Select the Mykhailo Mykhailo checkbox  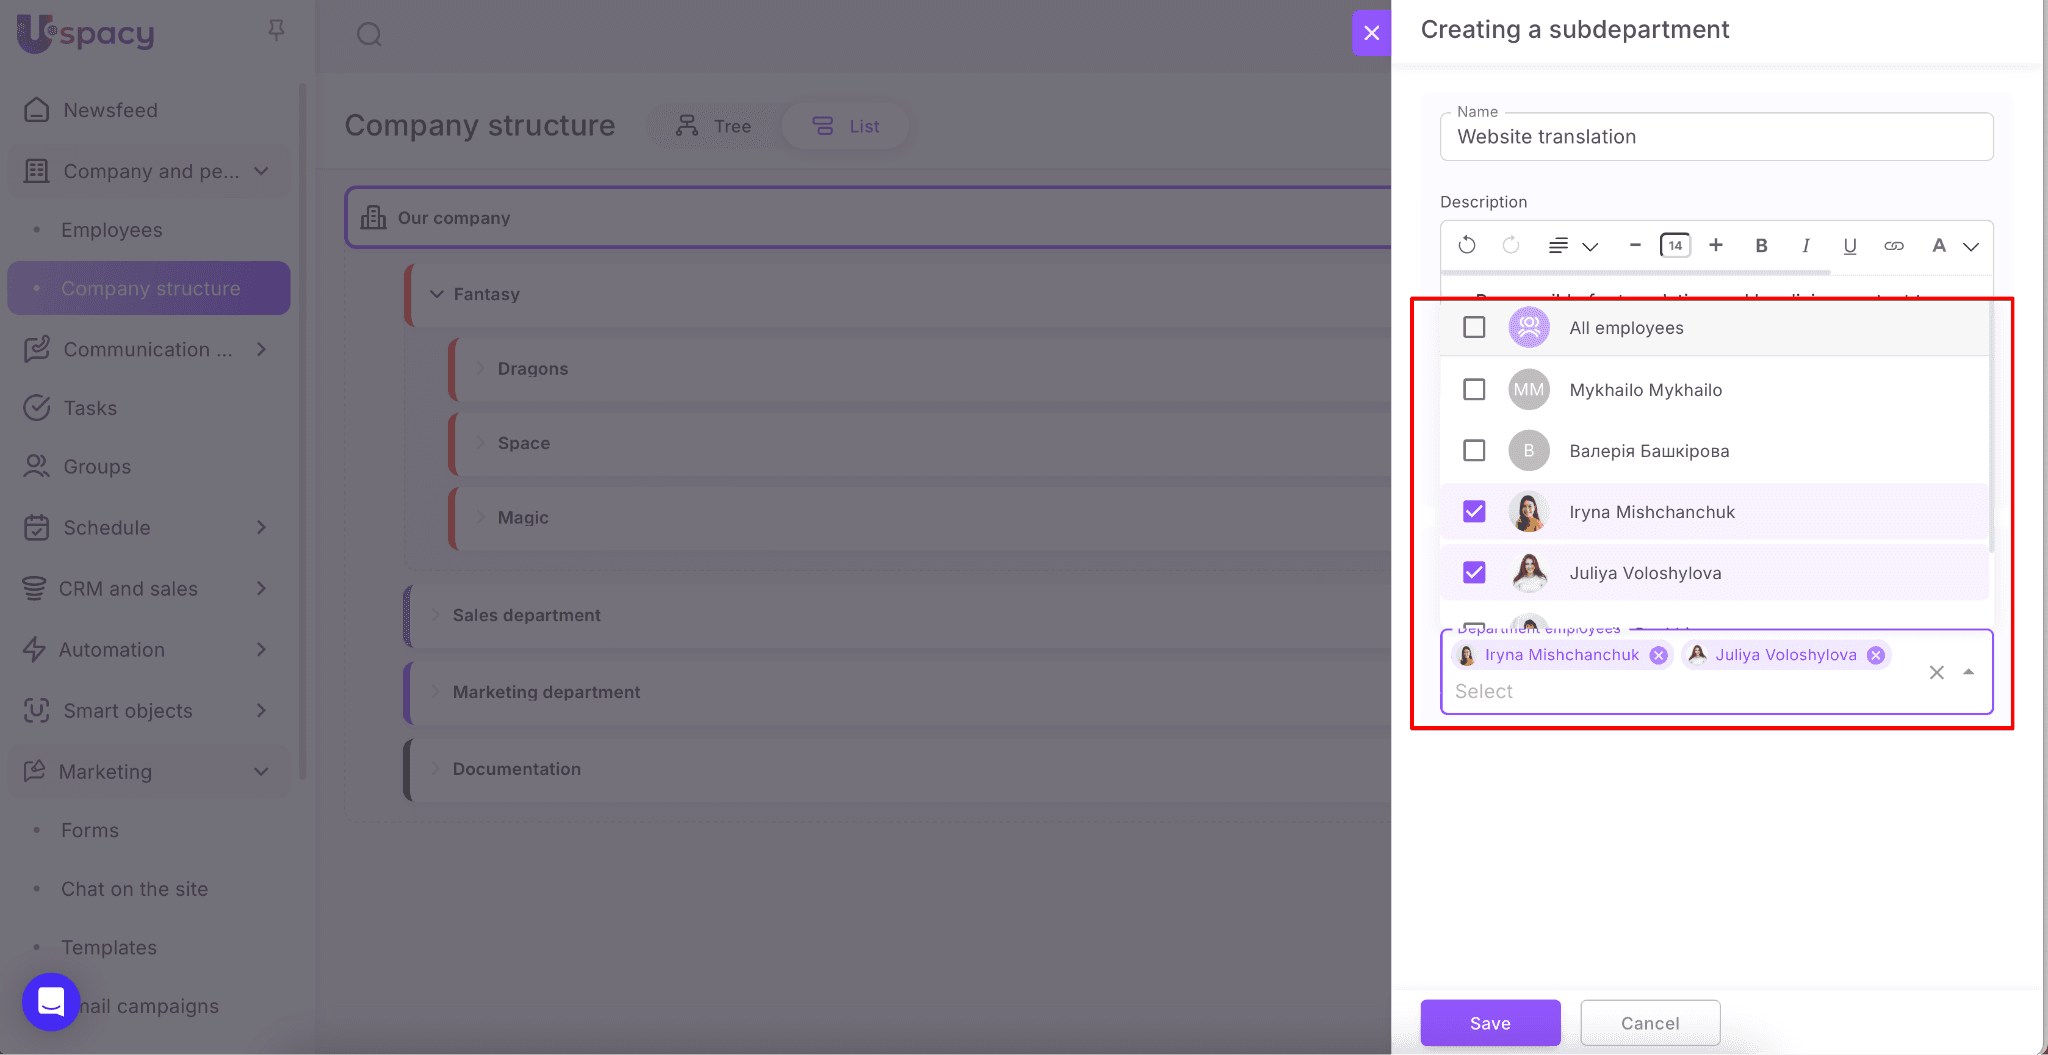click(x=1474, y=389)
